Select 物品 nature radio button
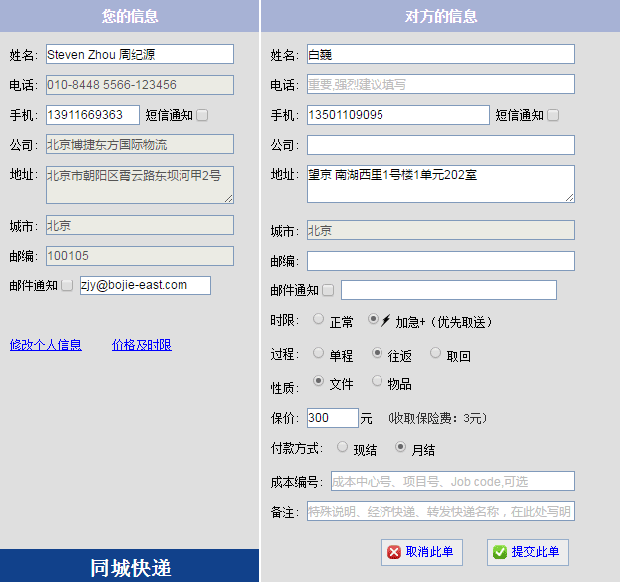The image size is (620, 582). pos(377,381)
